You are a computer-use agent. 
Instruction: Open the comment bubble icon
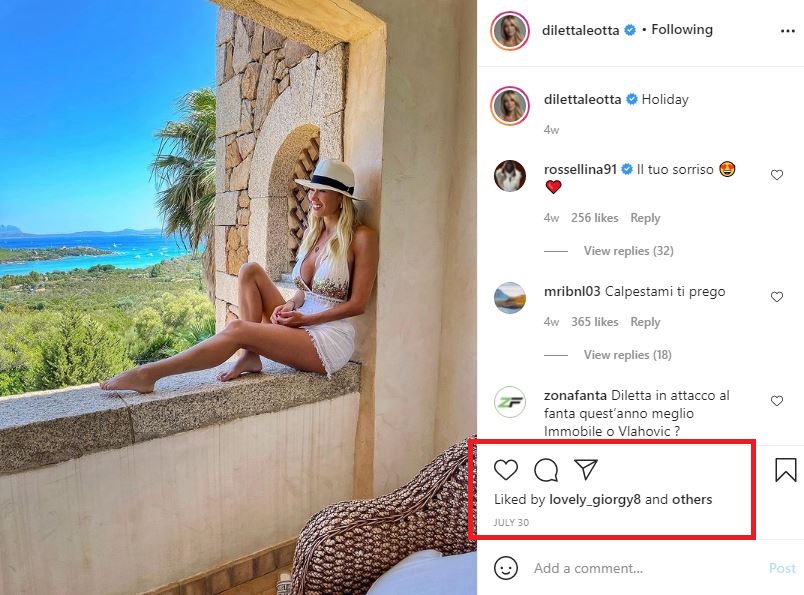546,470
